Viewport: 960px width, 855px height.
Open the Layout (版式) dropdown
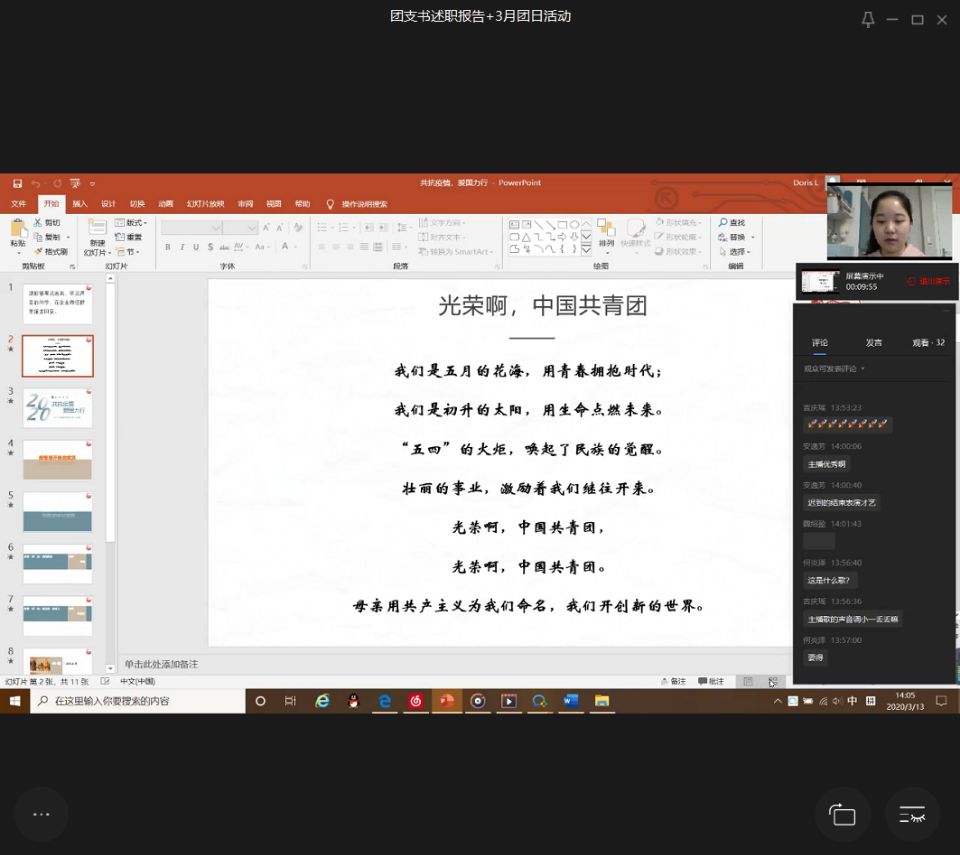coord(131,223)
